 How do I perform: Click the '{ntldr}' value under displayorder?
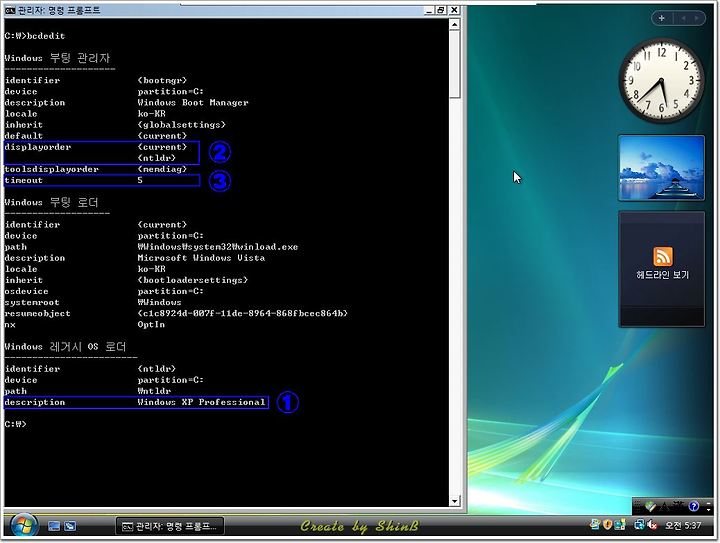tap(157, 158)
